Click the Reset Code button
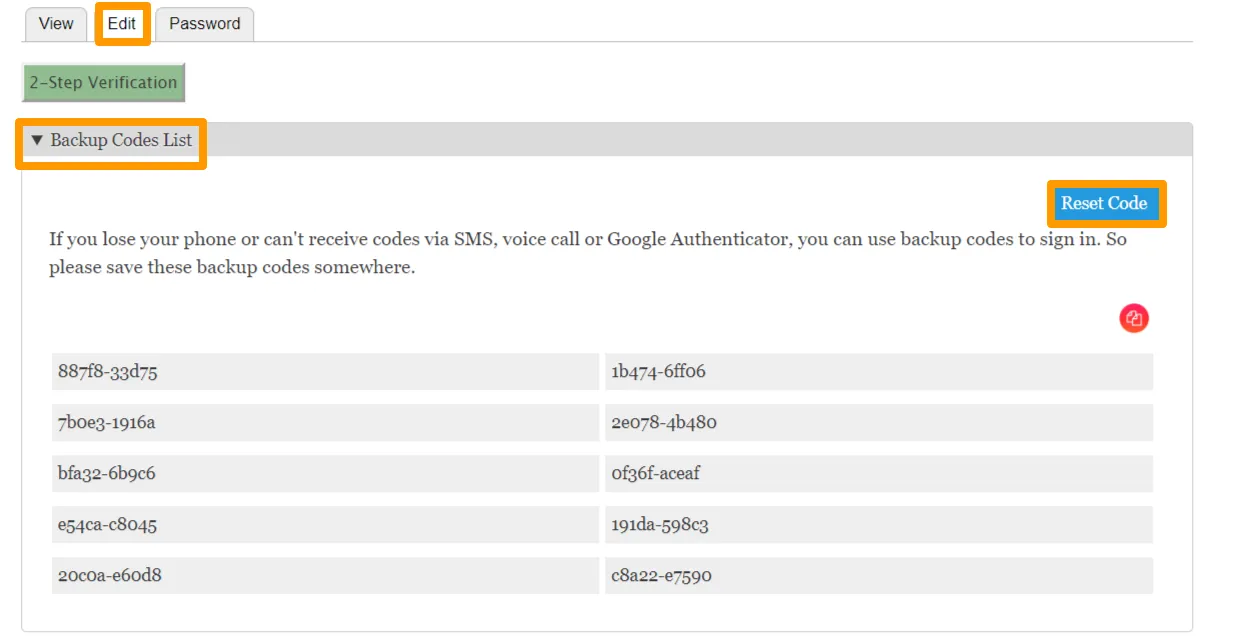The height and width of the screenshot is (640, 1250). point(1103,204)
